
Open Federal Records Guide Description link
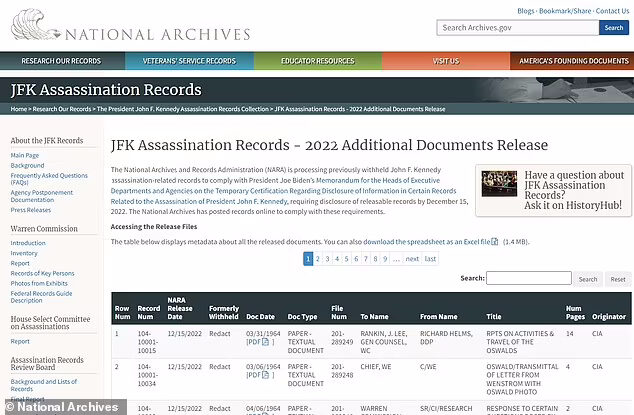click(x=41, y=297)
